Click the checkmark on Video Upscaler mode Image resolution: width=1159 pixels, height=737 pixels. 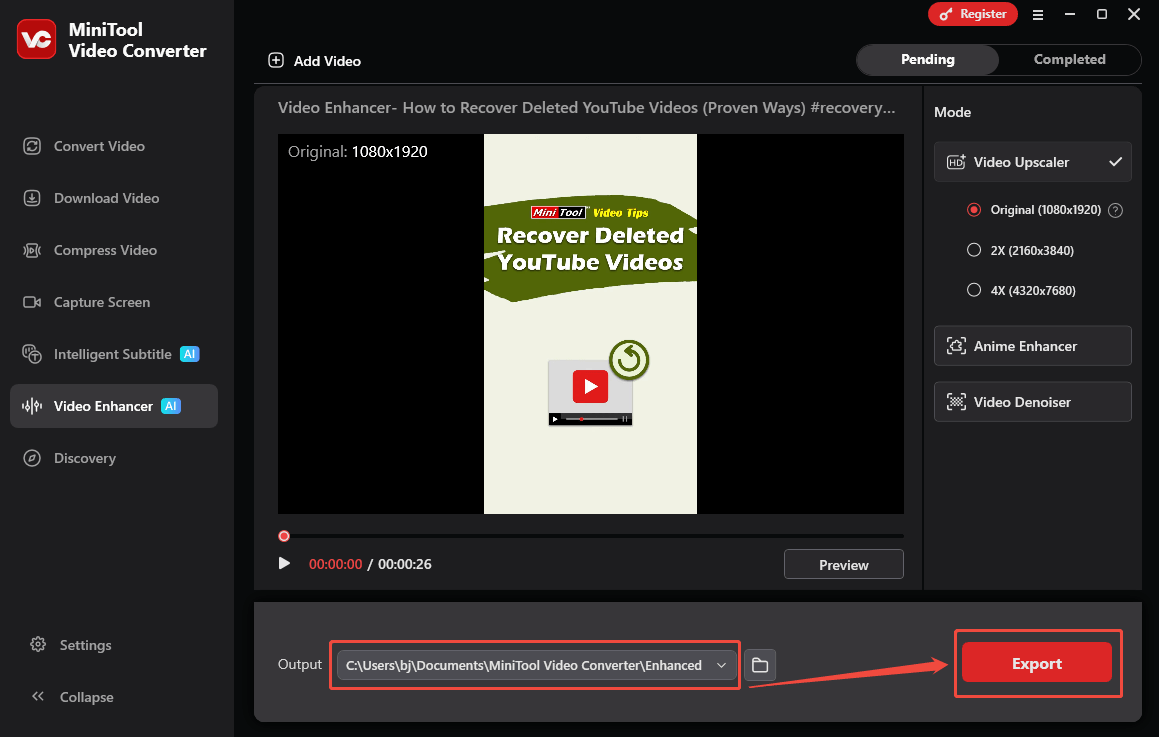1115,162
